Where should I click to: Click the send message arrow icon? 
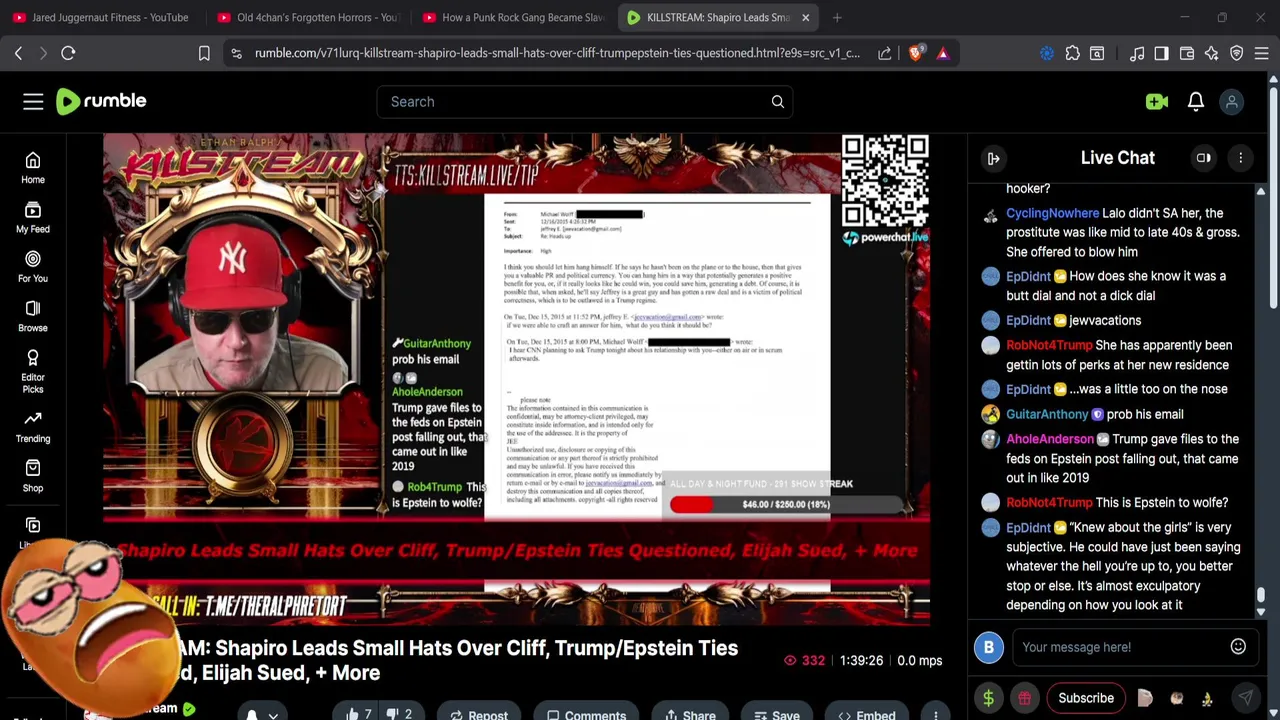pyautogui.click(x=1245, y=698)
